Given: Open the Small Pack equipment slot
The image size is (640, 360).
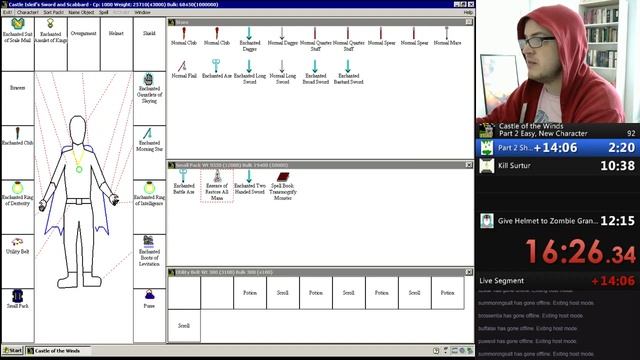Looking at the screenshot, I should [x=18, y=296].
